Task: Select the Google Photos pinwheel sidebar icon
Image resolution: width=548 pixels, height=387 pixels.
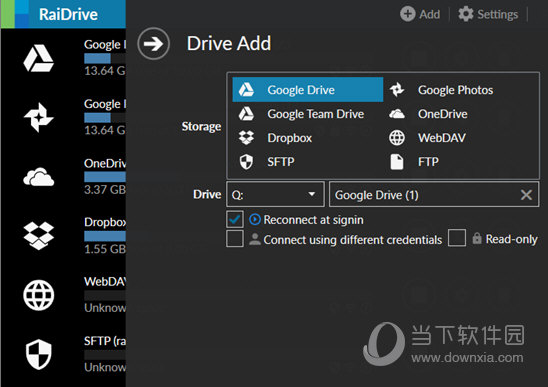Action: click(x=38, y=117)
